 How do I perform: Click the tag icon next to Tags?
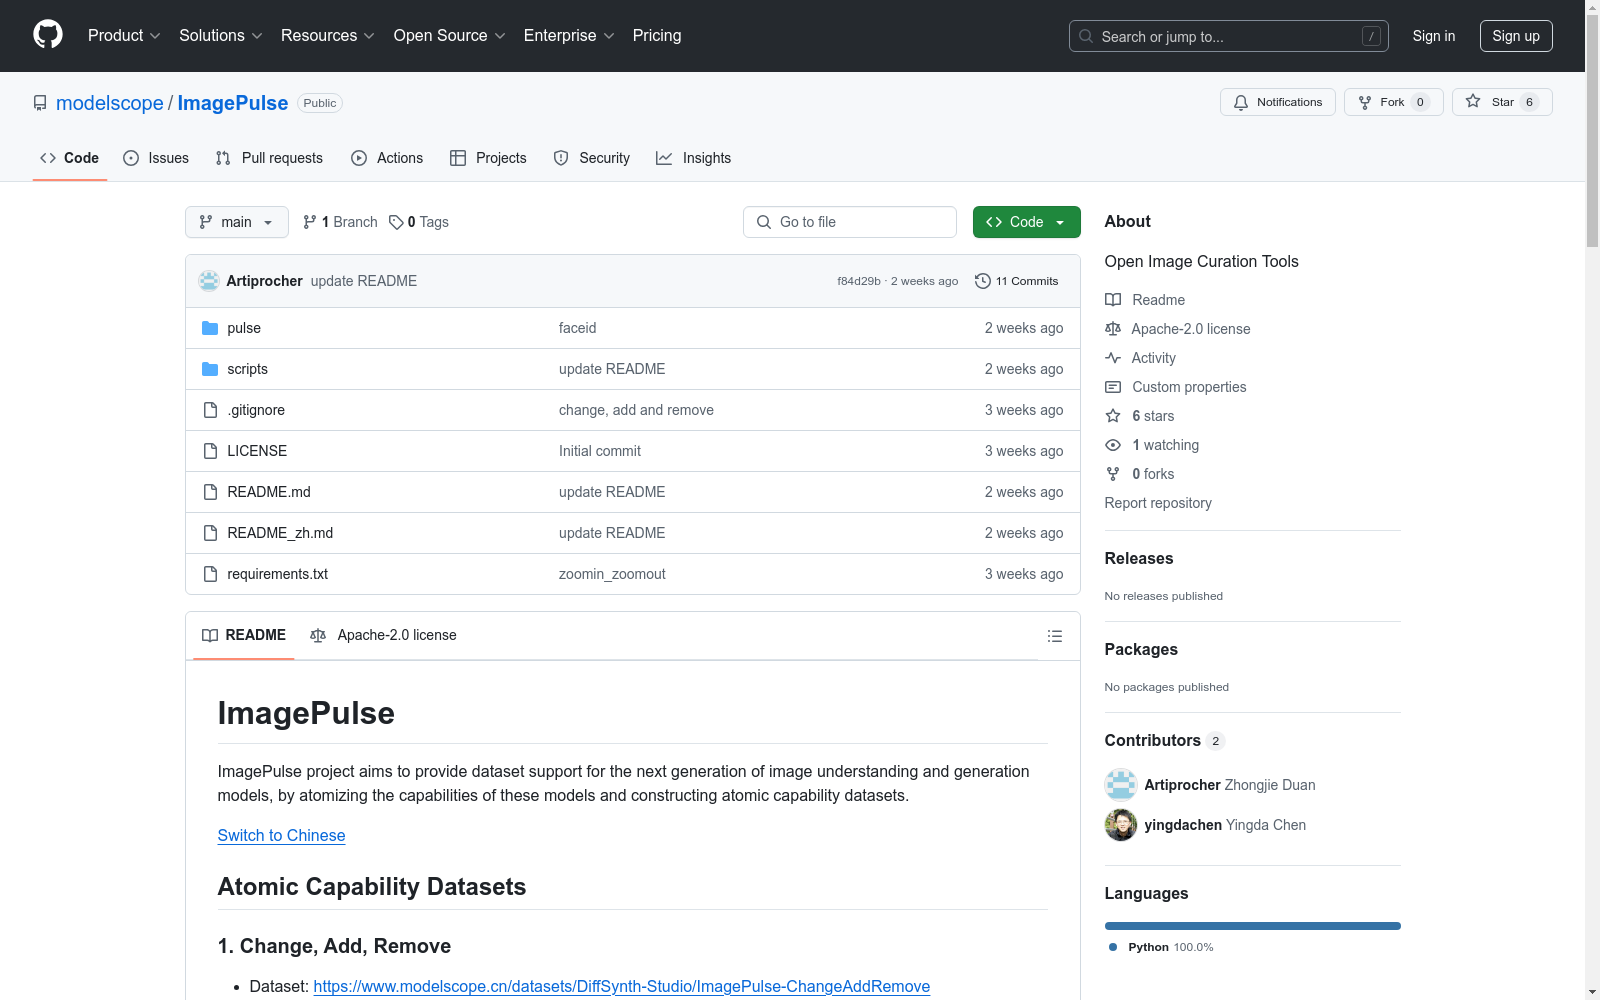coord(396,222)
